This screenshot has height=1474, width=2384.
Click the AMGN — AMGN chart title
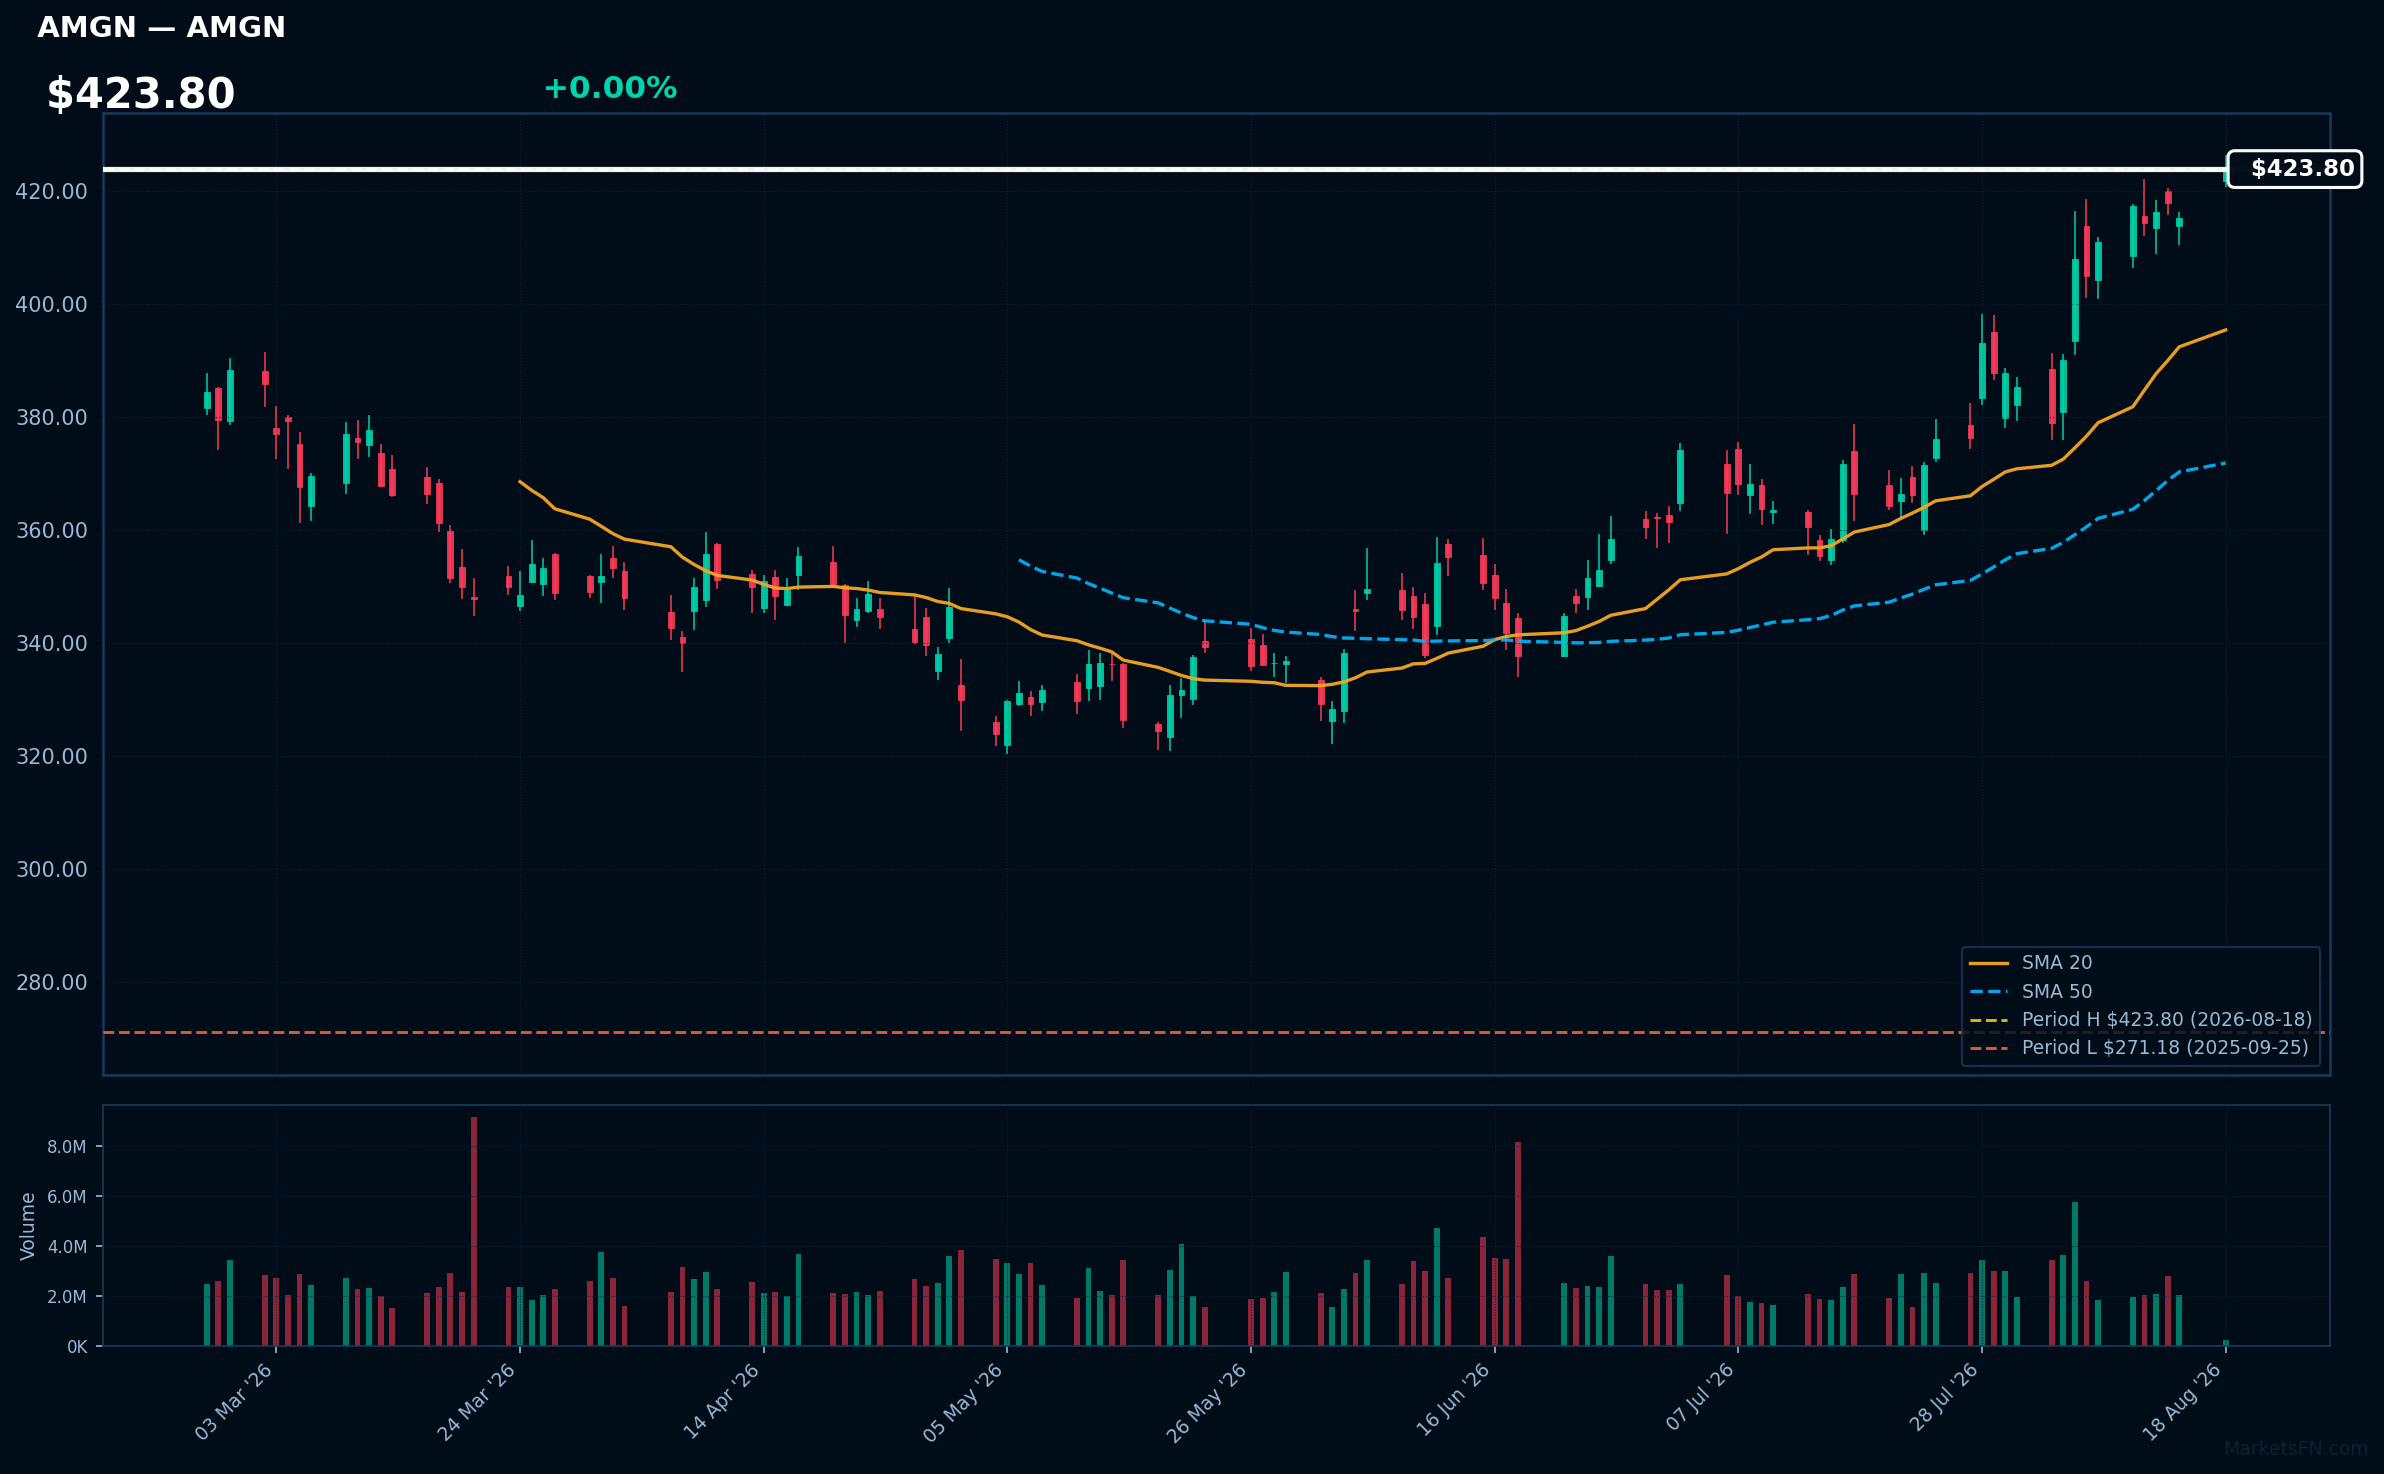point(161,27)
